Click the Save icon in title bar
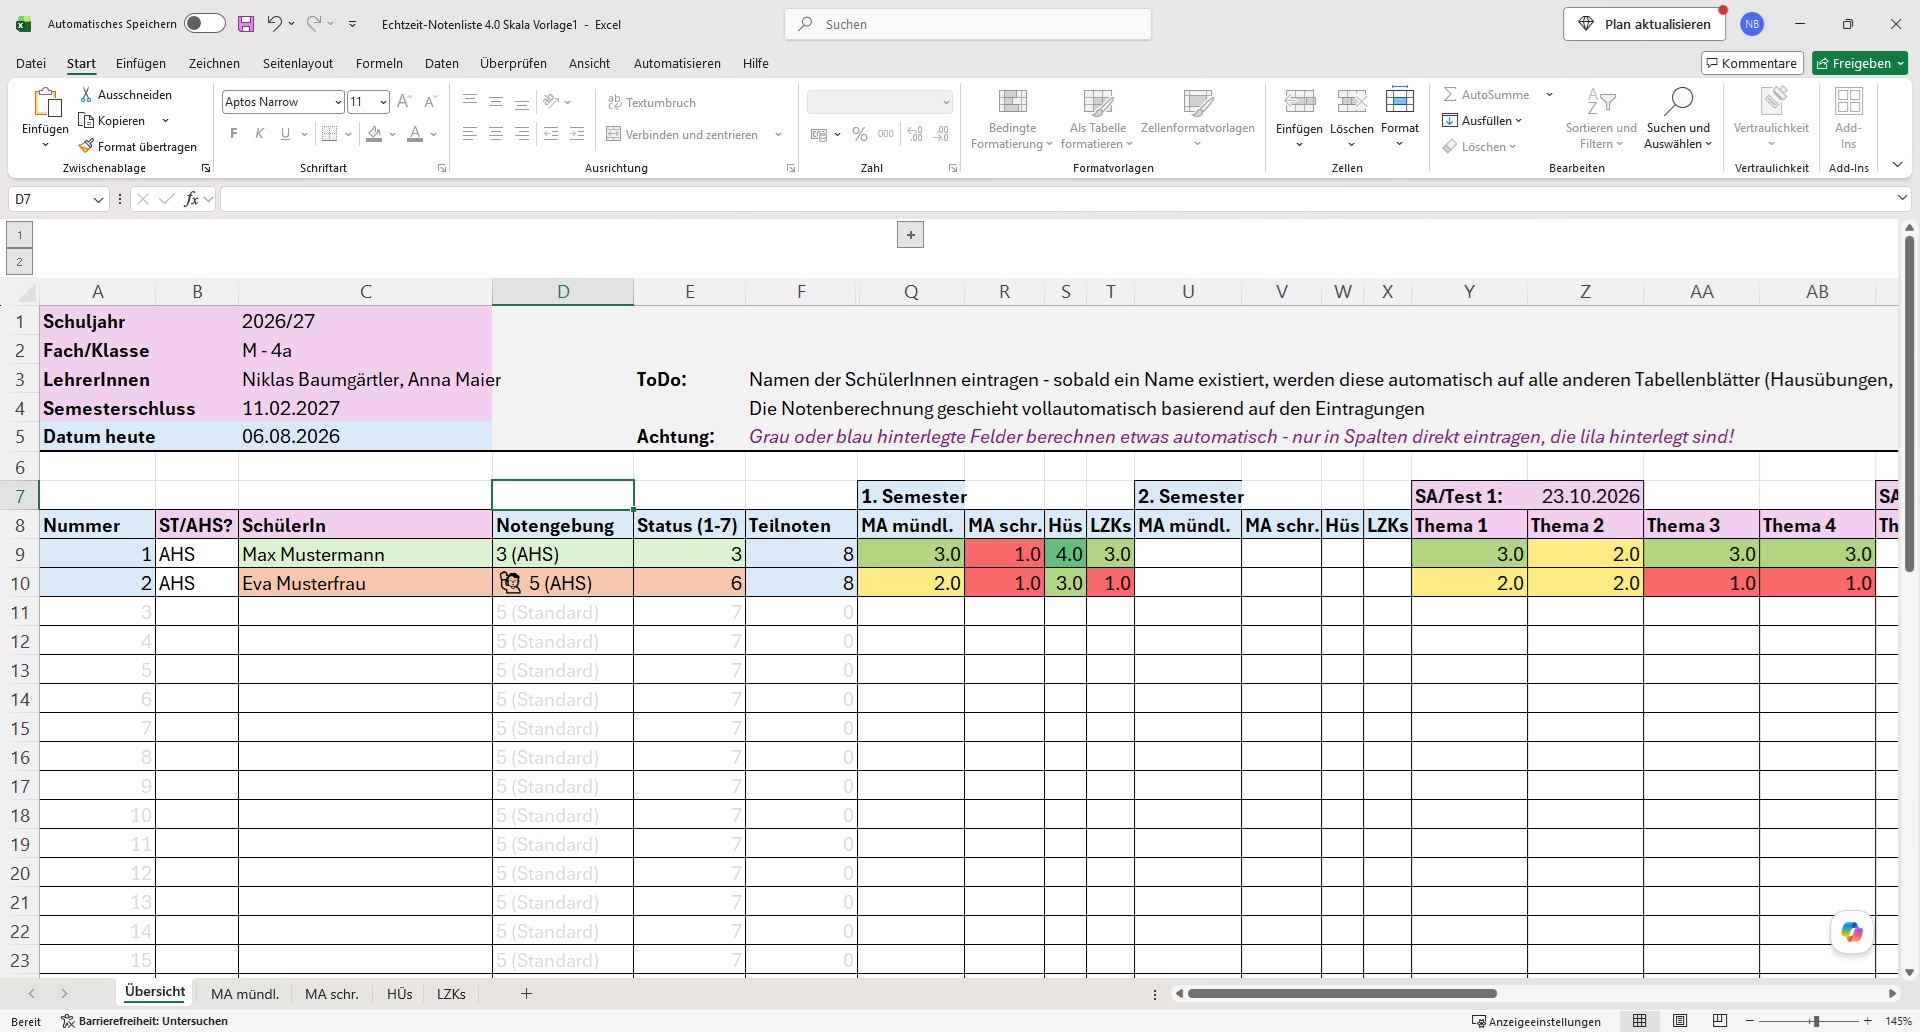 point(245,24)
